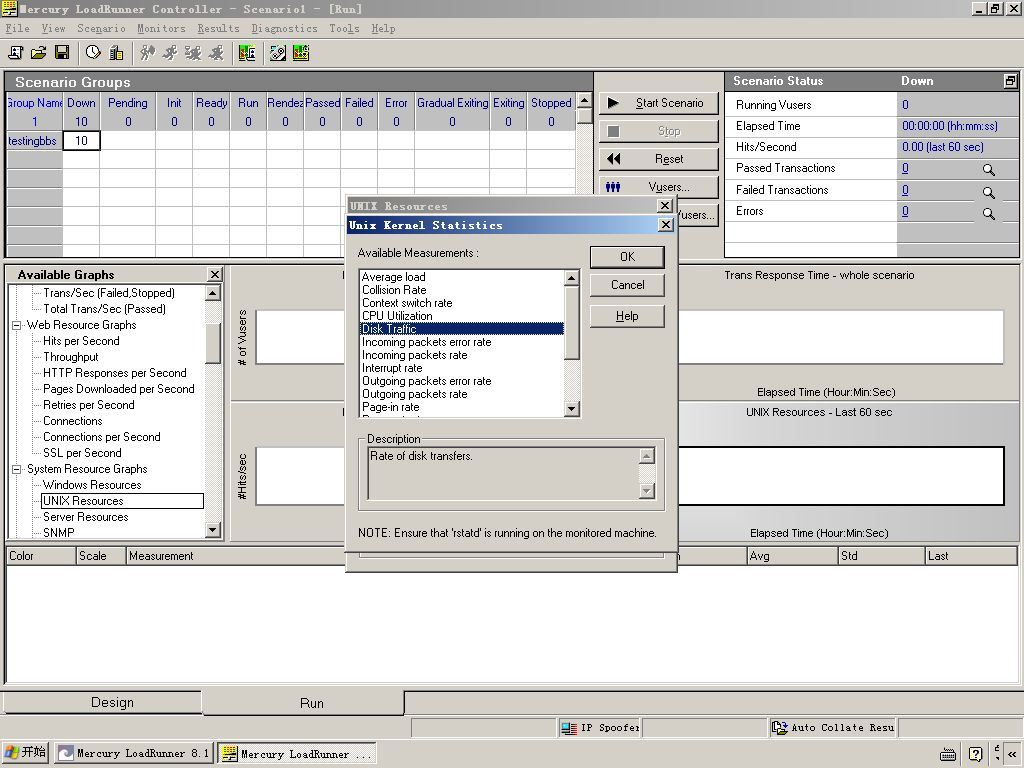Switch to the Design tab
Screen dimensions: 1024x768
tap(103, 703)
